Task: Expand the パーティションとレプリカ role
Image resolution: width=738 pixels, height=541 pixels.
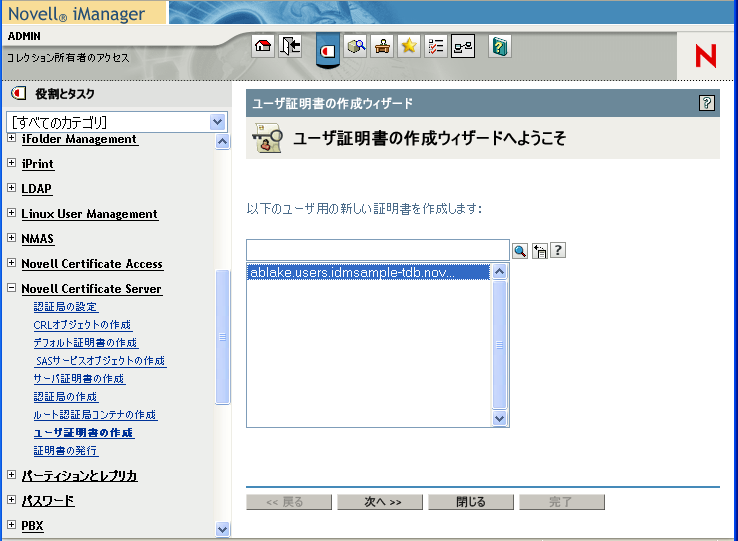Action: click(12, 474)
